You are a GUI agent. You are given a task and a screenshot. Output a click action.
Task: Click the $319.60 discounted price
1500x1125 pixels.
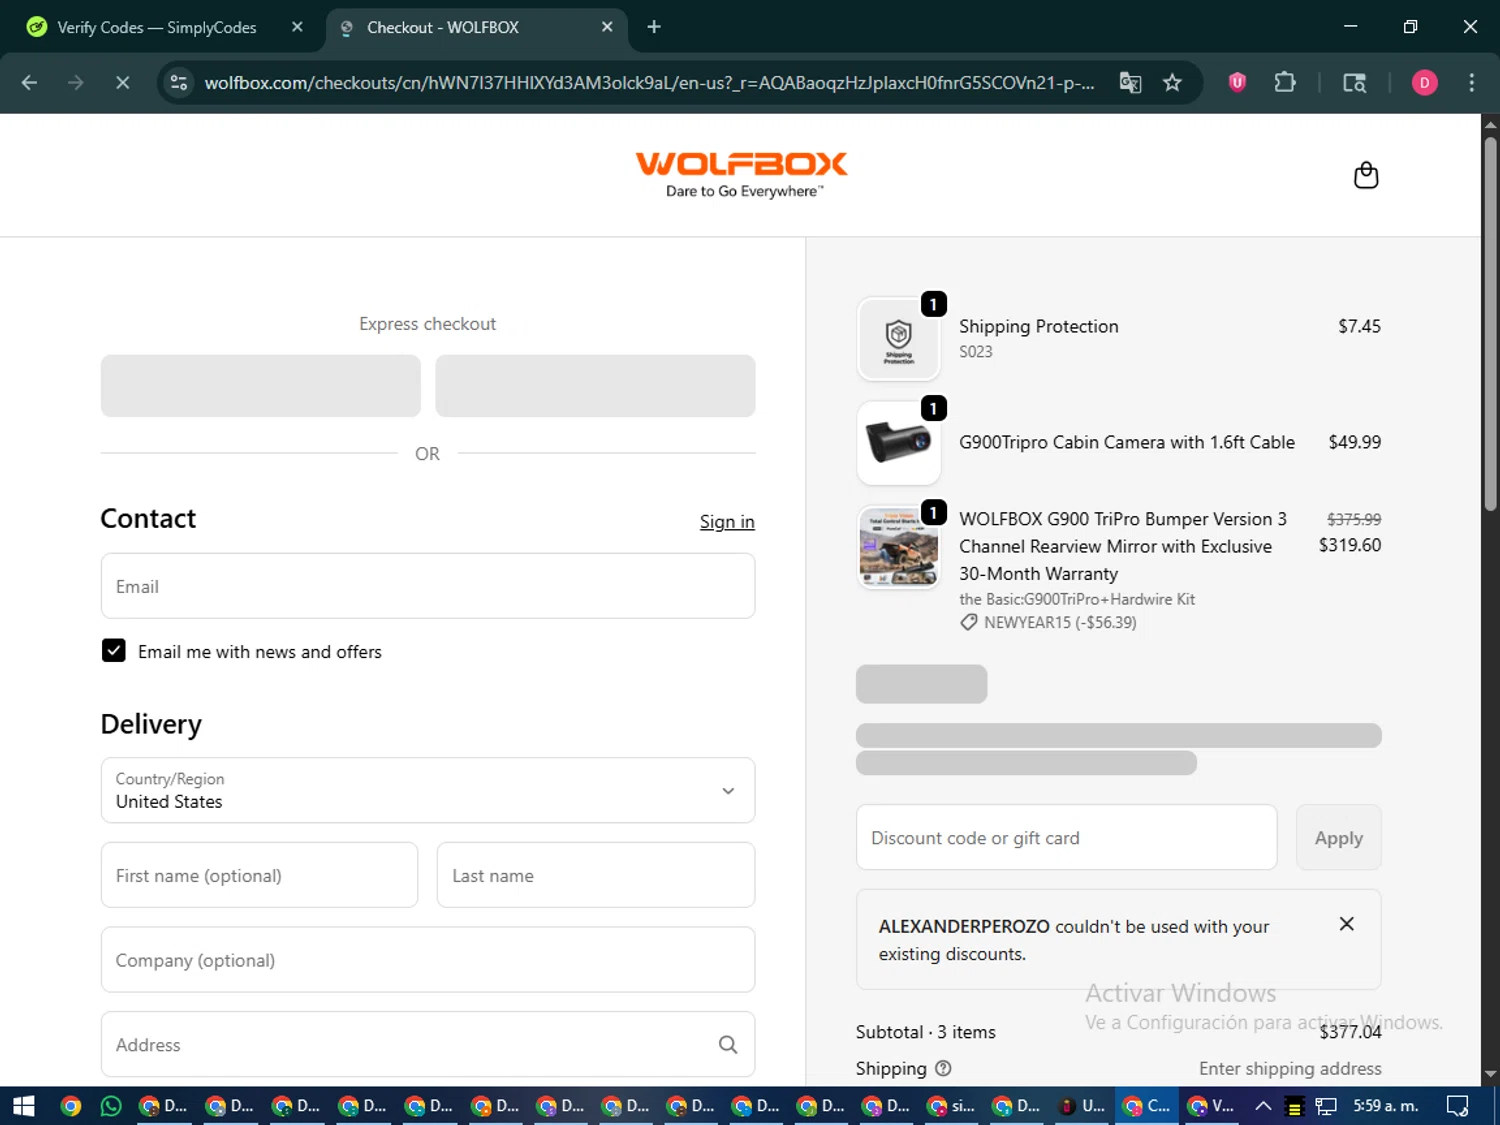click(1349, 545)
